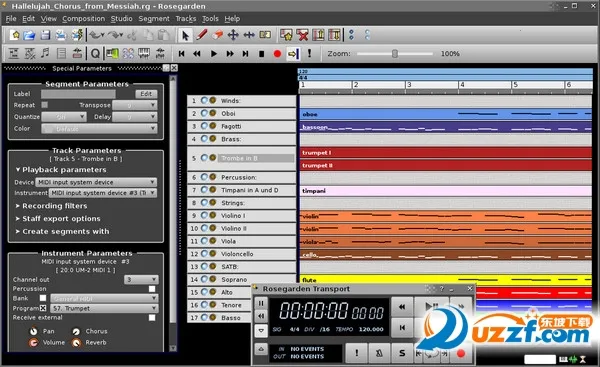Viewport: 600px width, 367px height.
Task: Open the Segment menu
Action: click(154, 18)
